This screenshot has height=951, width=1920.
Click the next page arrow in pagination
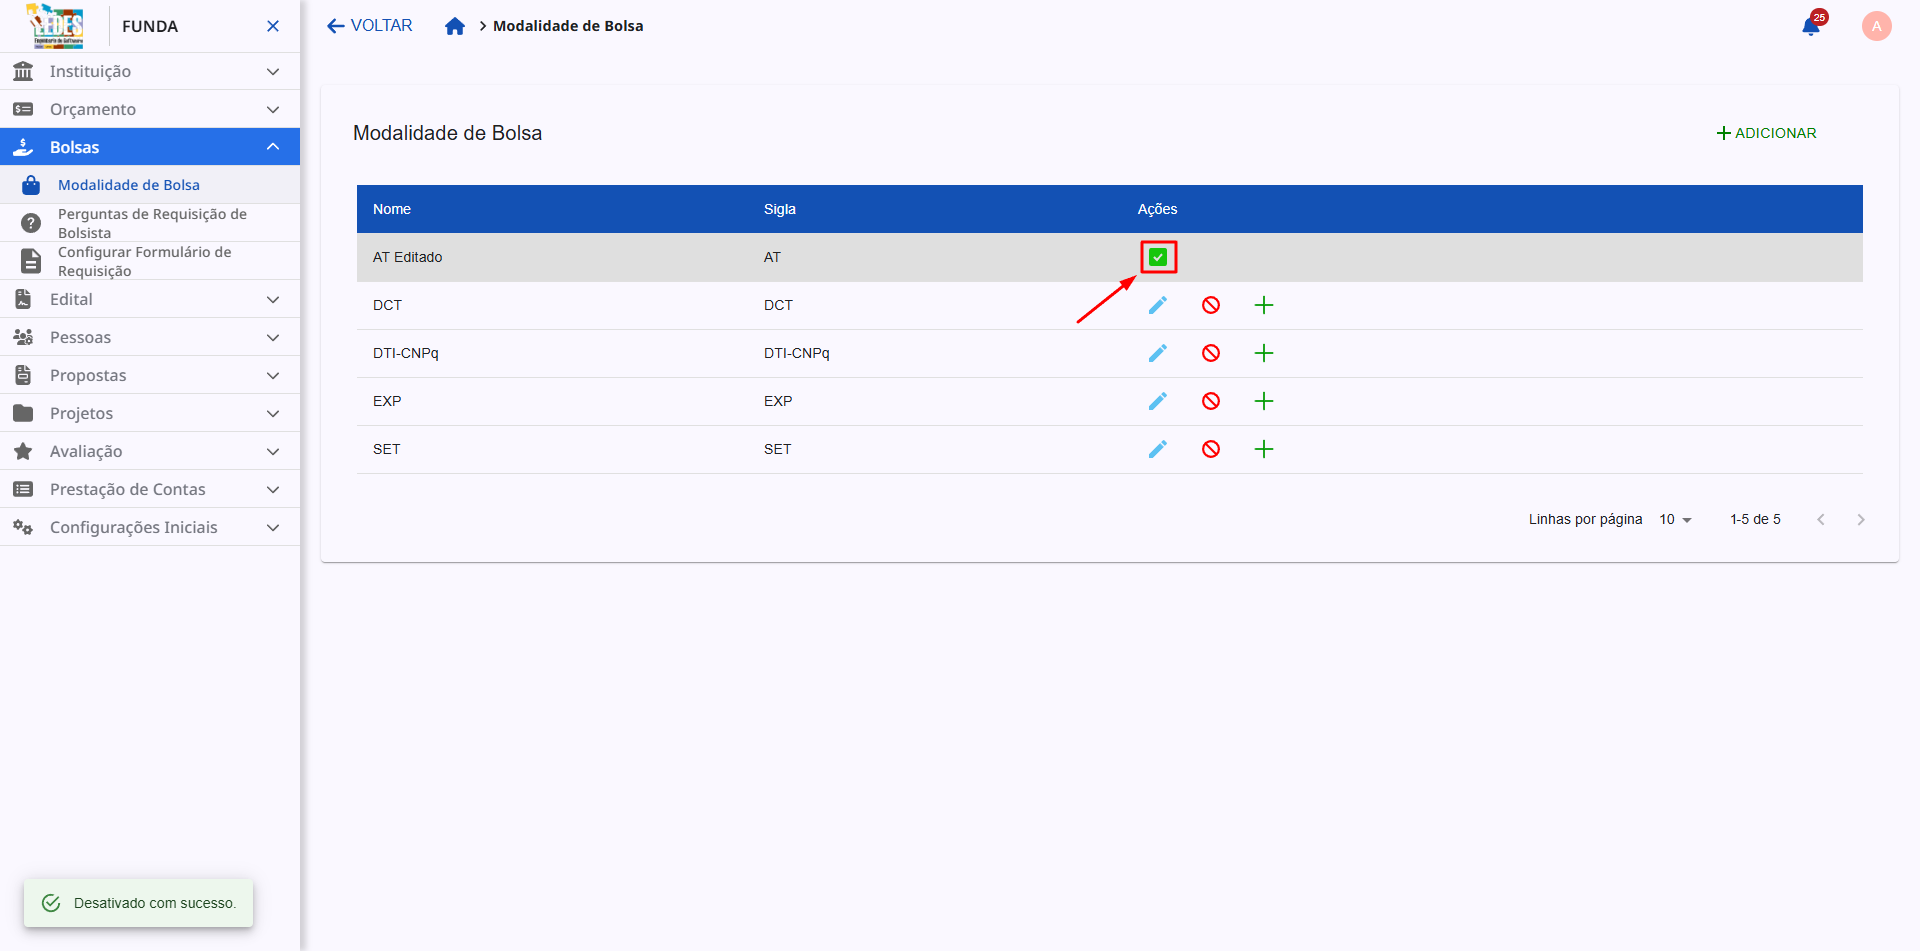[x=1861, y=519]
